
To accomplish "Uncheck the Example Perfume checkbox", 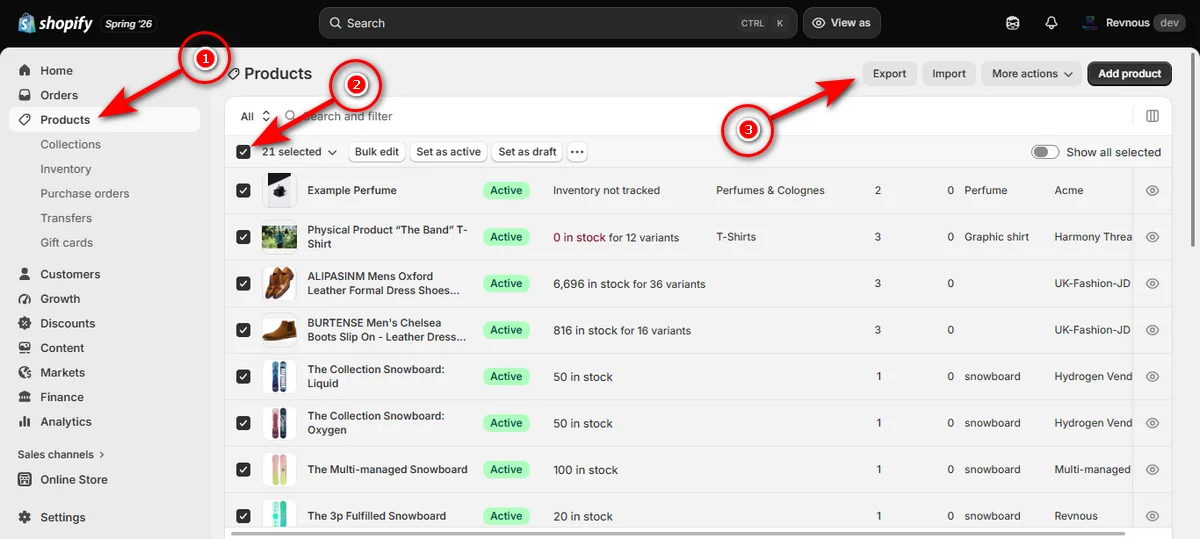I will click(243, 190).
